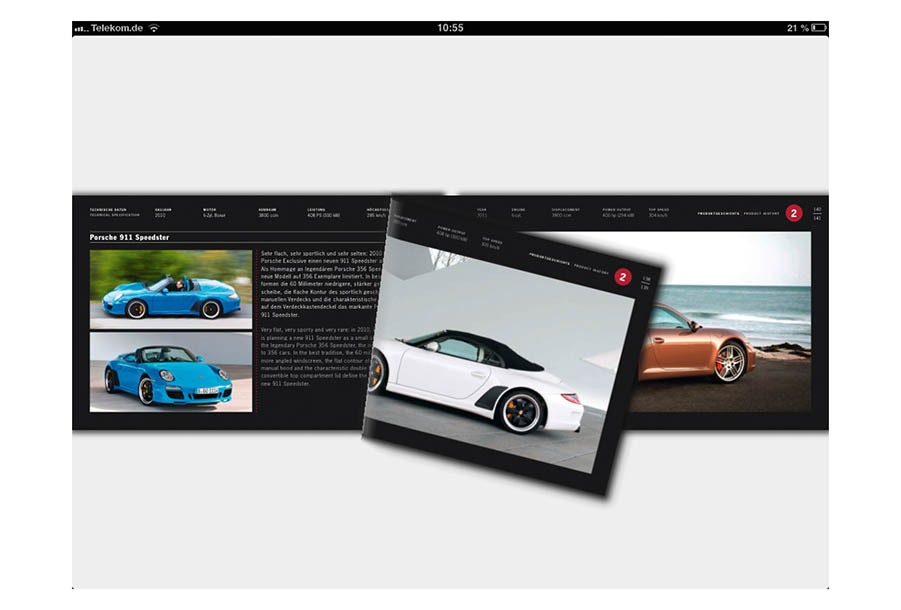Tap the Year specification on the right page

coord(482,213)
